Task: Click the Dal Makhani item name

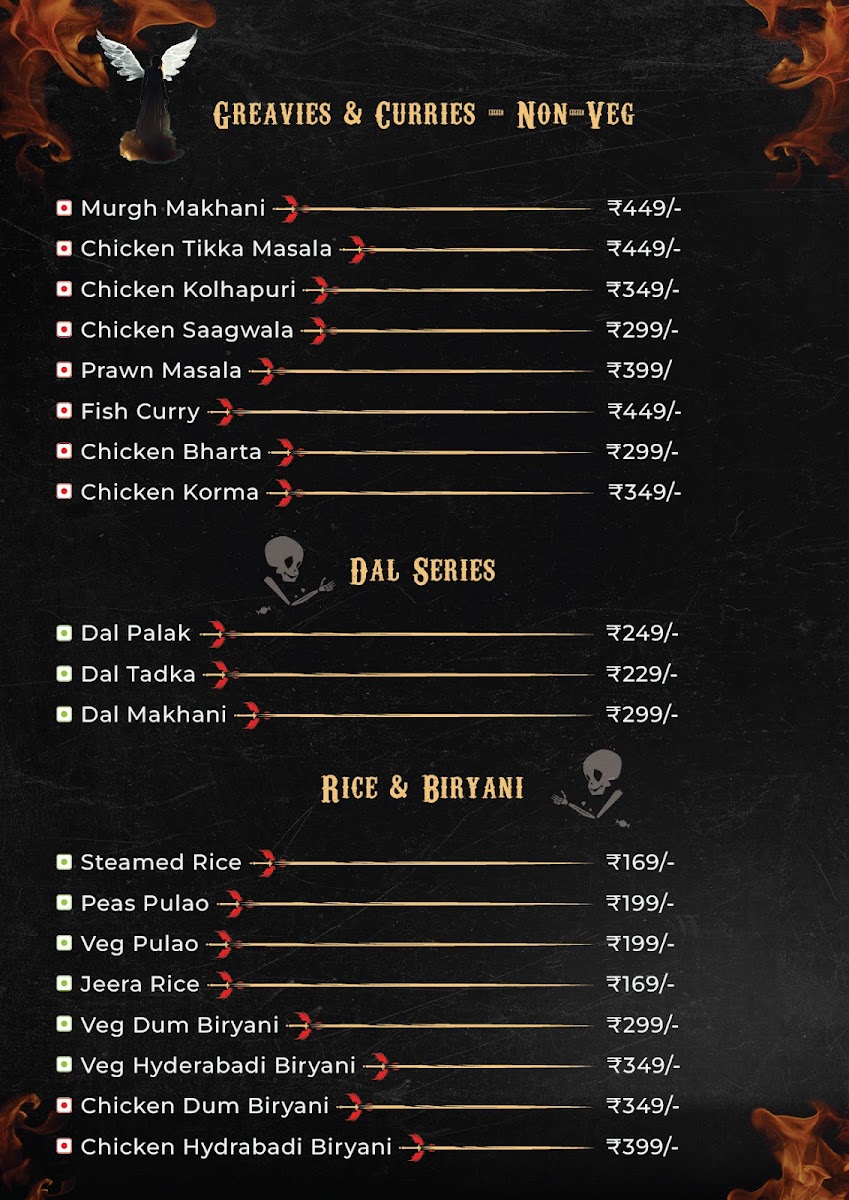Action: [x=154, y=715]
